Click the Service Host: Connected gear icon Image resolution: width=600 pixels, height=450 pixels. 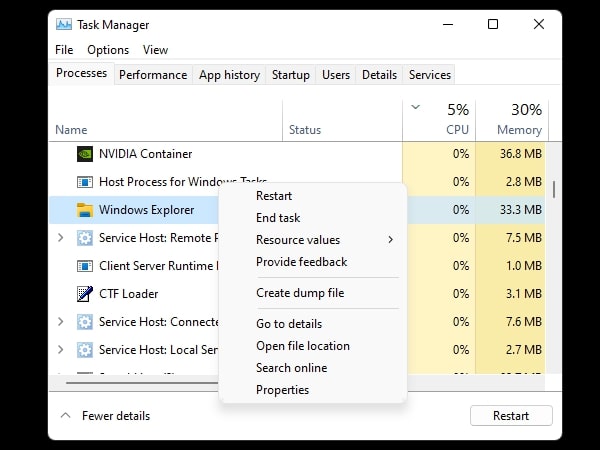click(x=85, y=321)
